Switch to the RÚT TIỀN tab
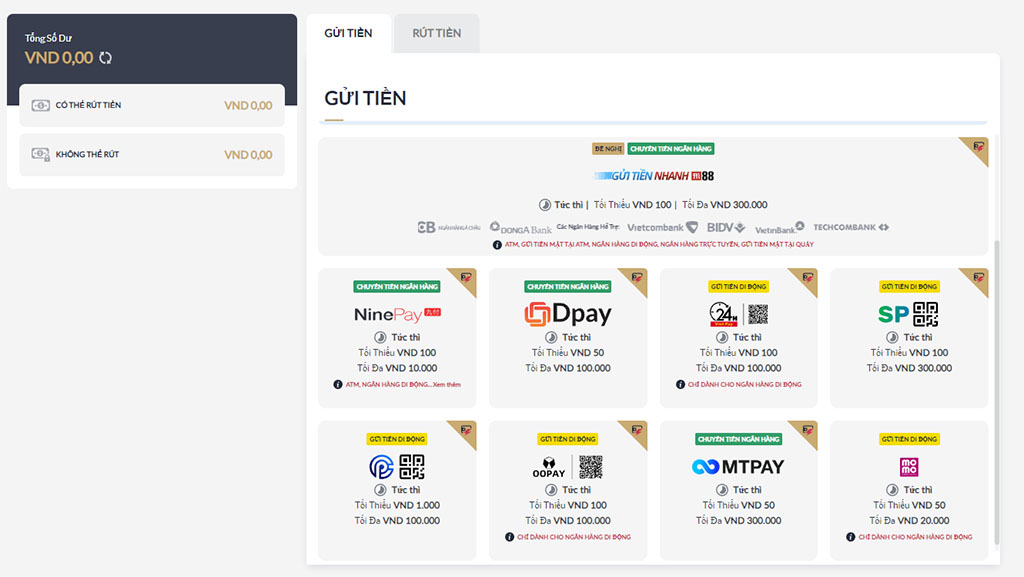Viewport: 1024px width, 577px height. 436,33
